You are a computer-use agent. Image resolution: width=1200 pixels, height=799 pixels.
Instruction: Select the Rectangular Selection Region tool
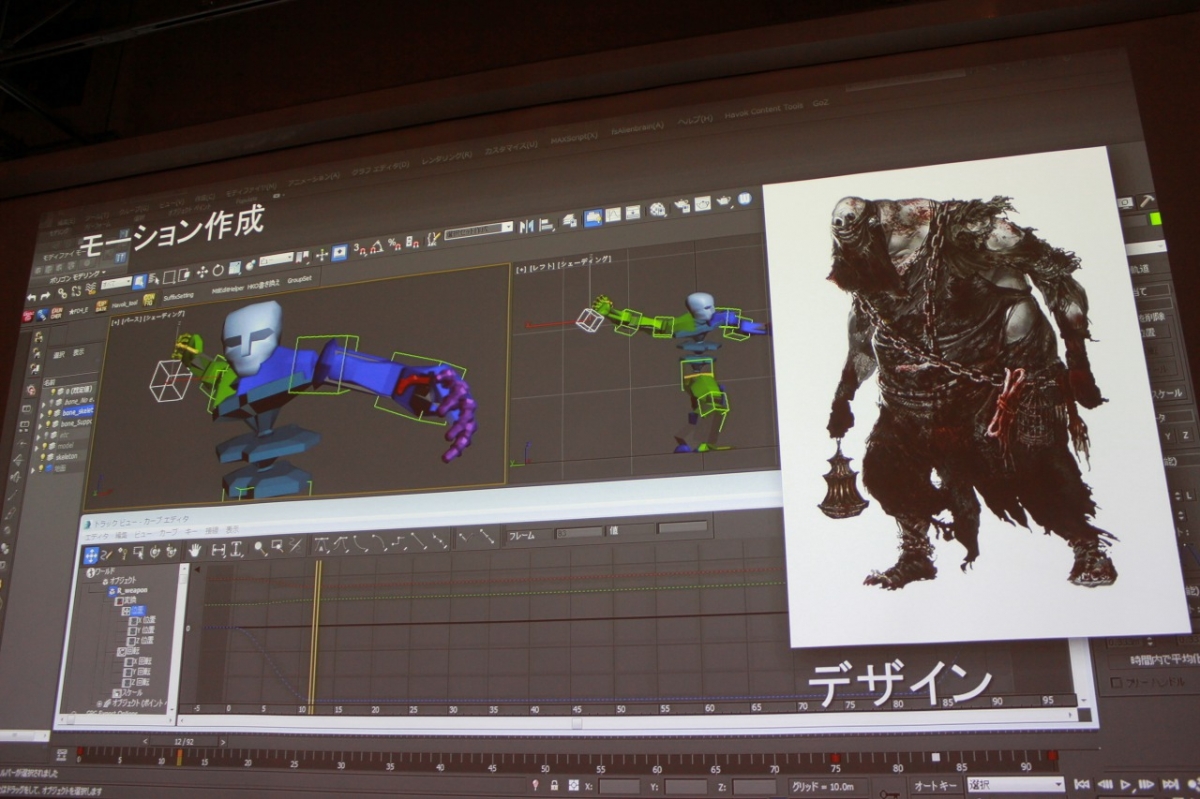coord(169,277)
